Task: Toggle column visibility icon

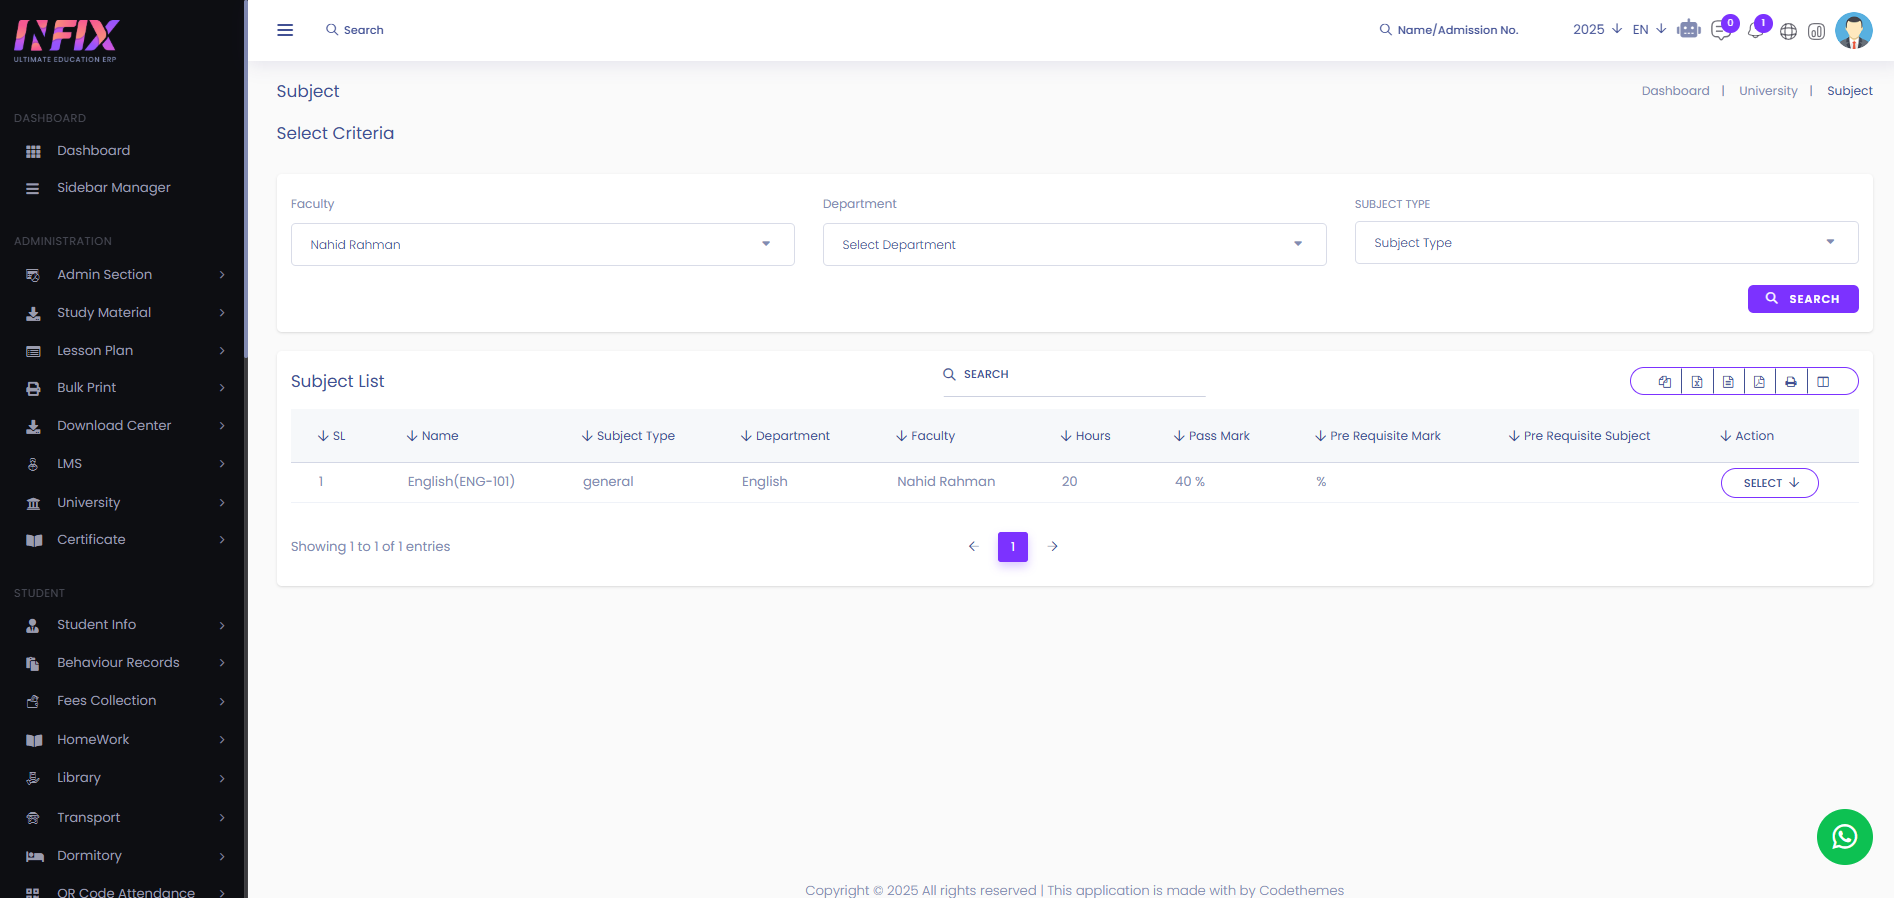Action: [1823, 382]
